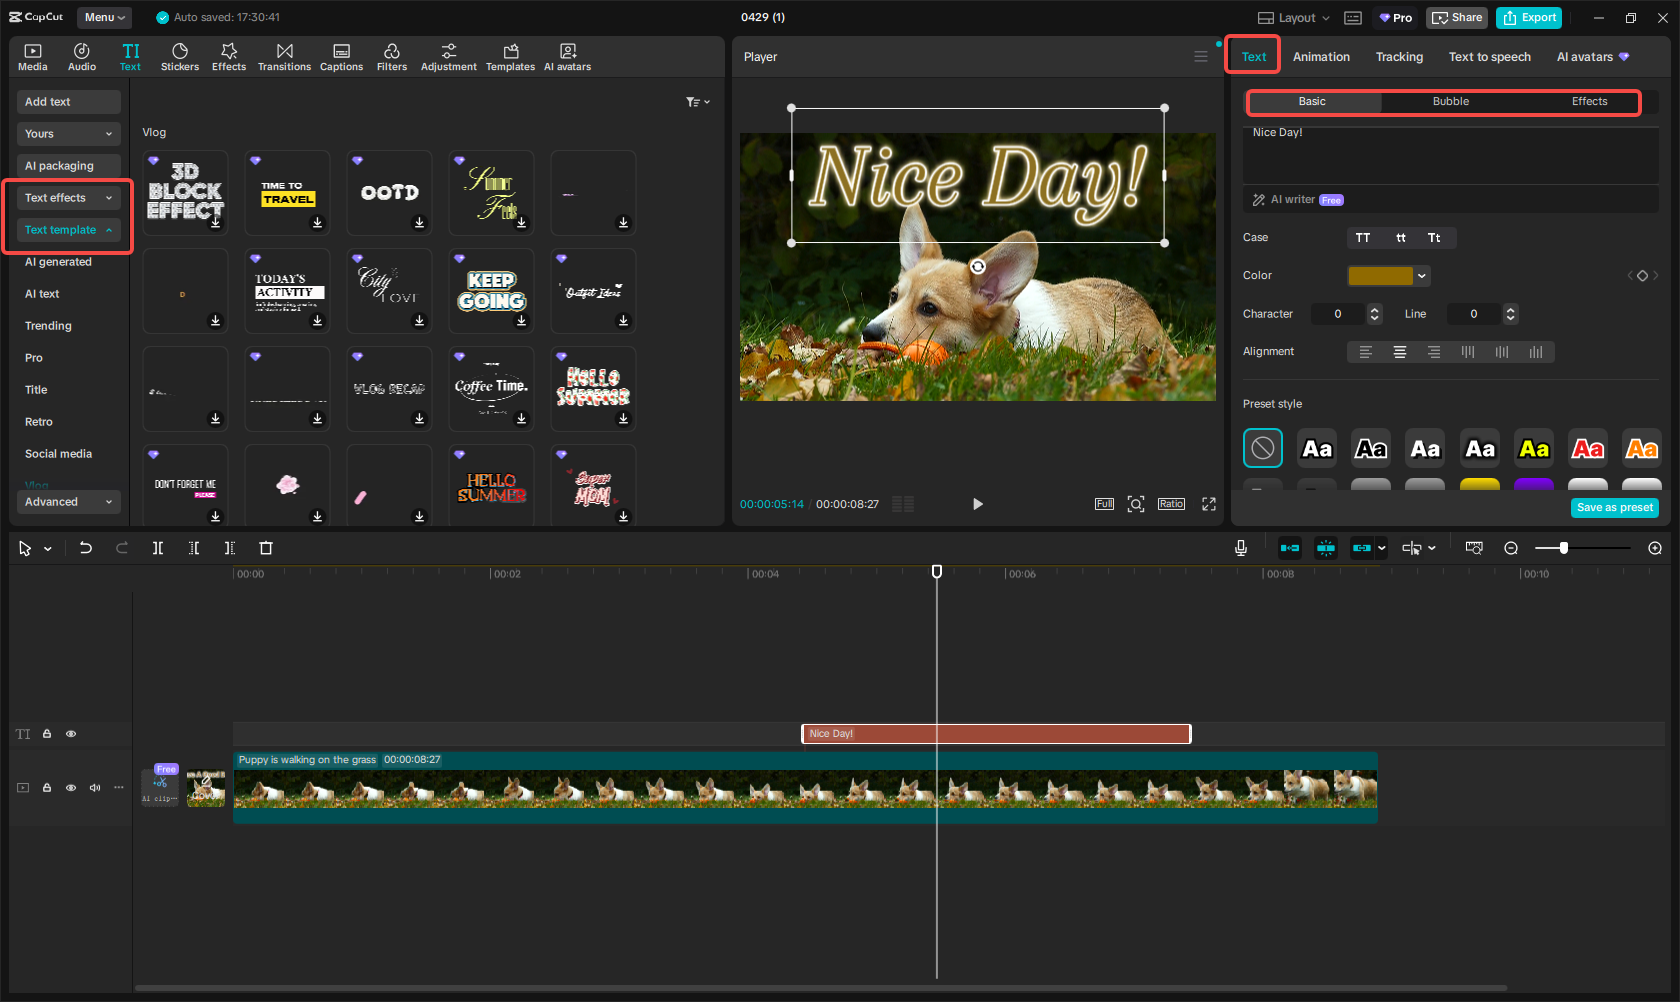This screenshot has height=1002, width=1680.
Task: Click the undo arrow in timeline toolbar
Action: [86, 548]
